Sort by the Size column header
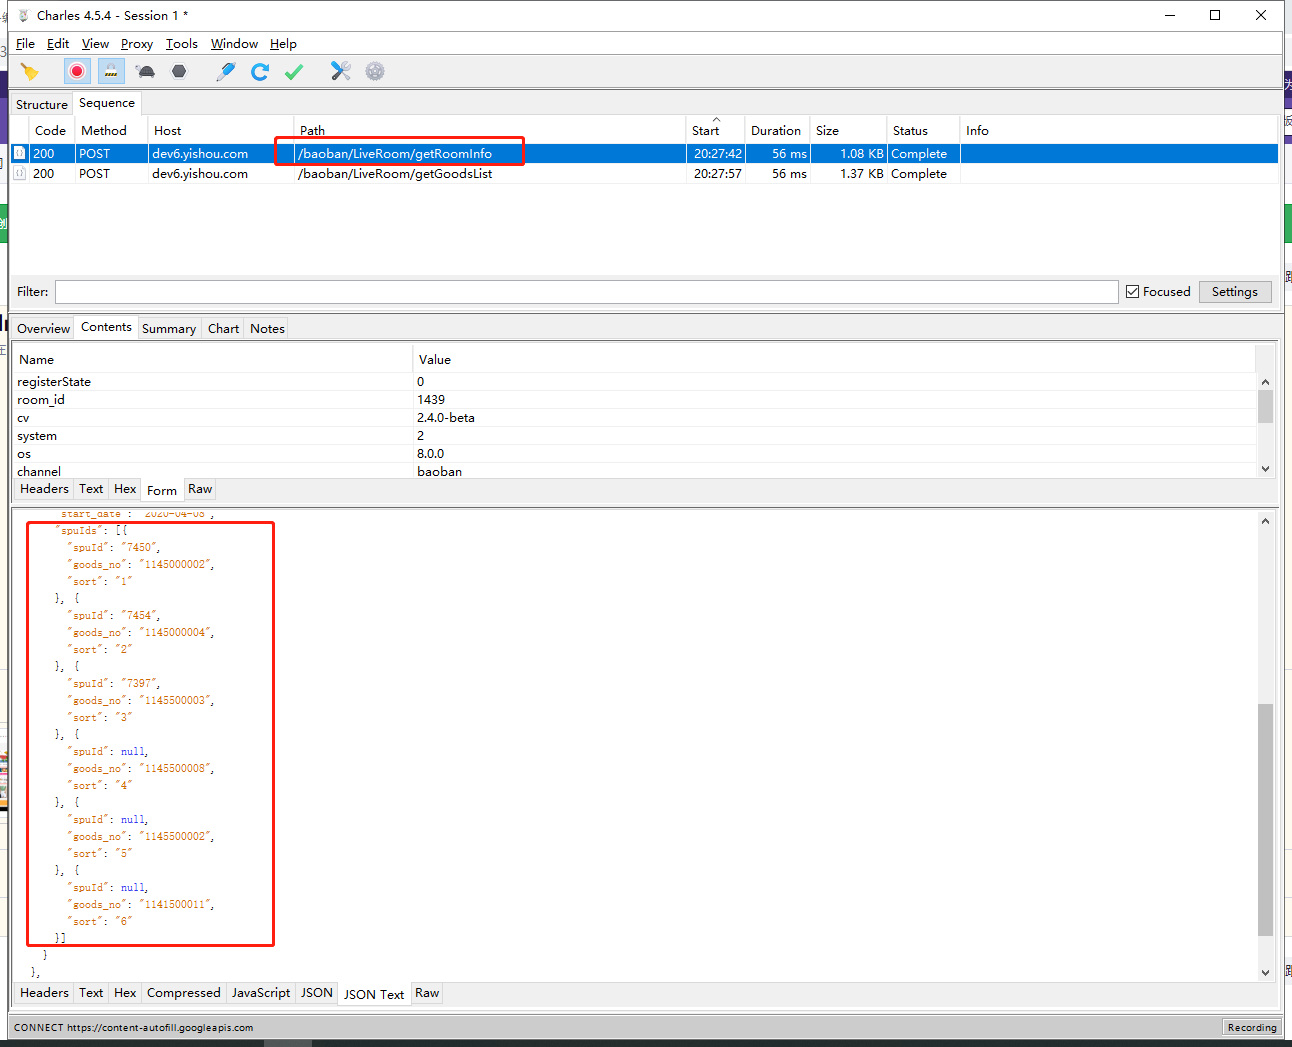The width and height of the screenshot is (1292, 1047). pyautogui.click(x=848, y=131)
